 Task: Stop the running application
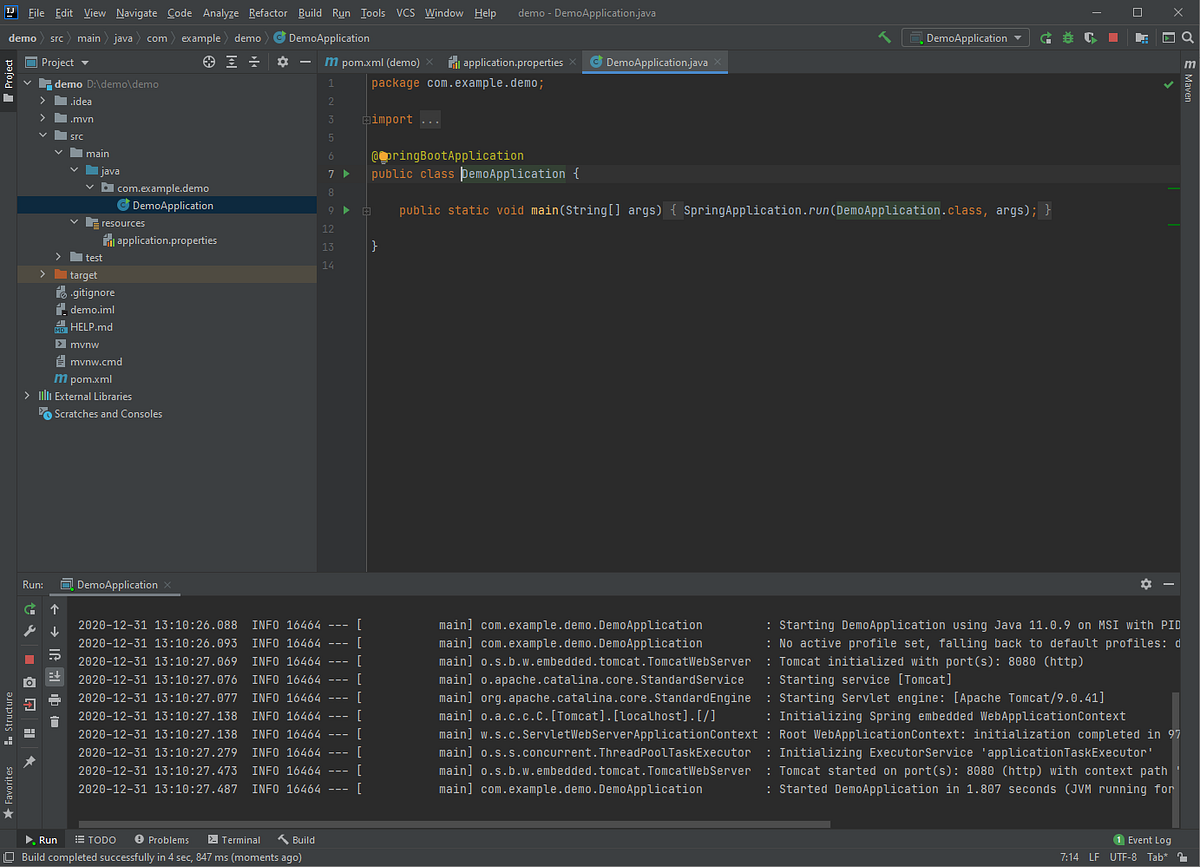click(x=1112, y=37)
